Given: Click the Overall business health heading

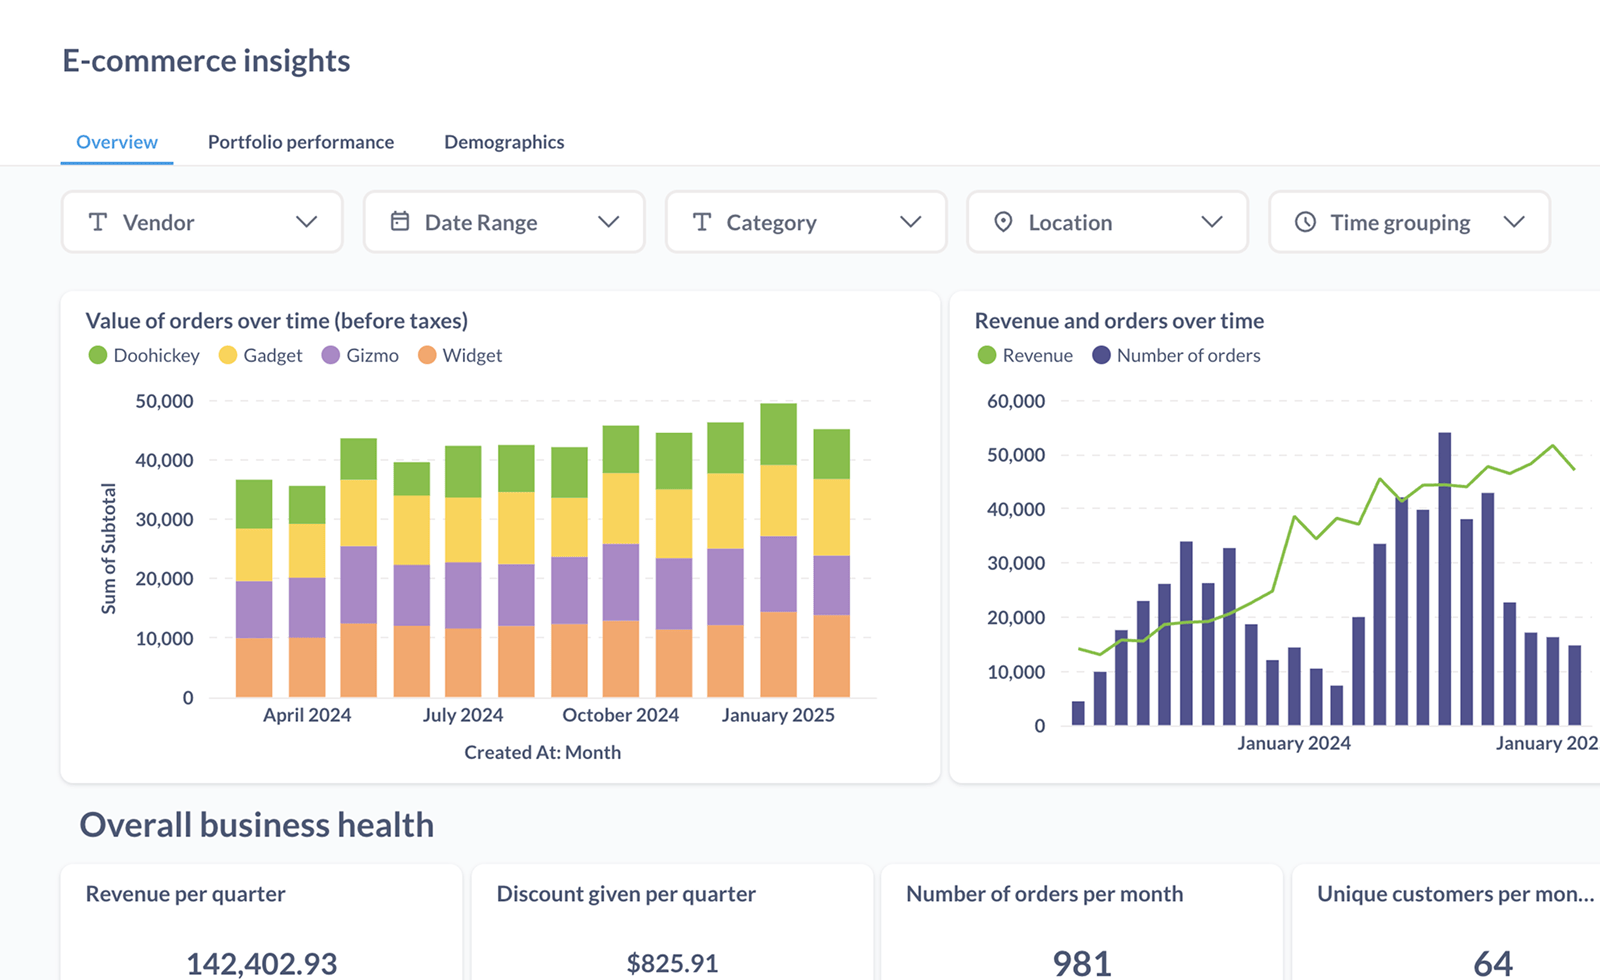Looking at the screenshot, I should point(257,825).
